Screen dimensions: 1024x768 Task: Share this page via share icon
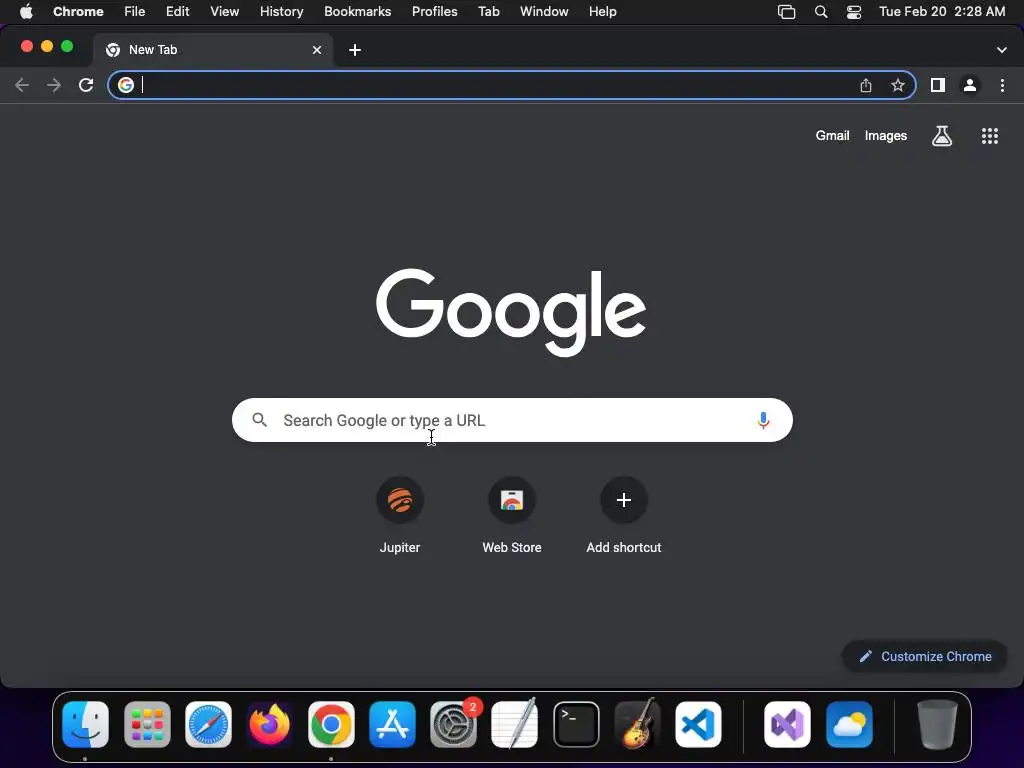(866, 85)
